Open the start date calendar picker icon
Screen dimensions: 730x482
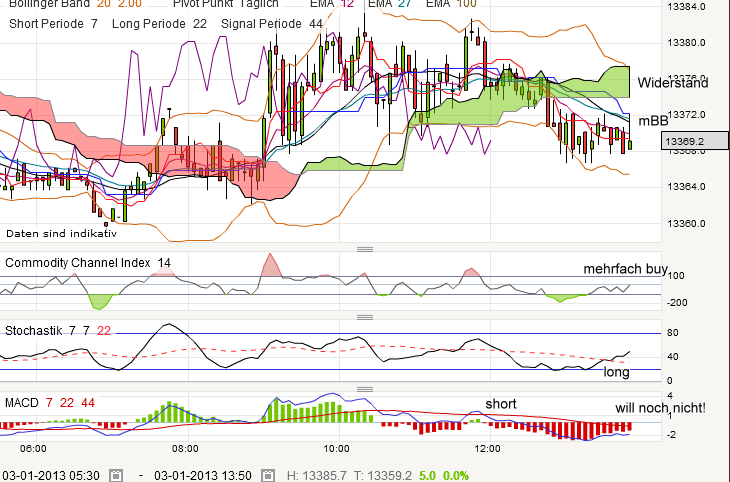pos(116,475)
